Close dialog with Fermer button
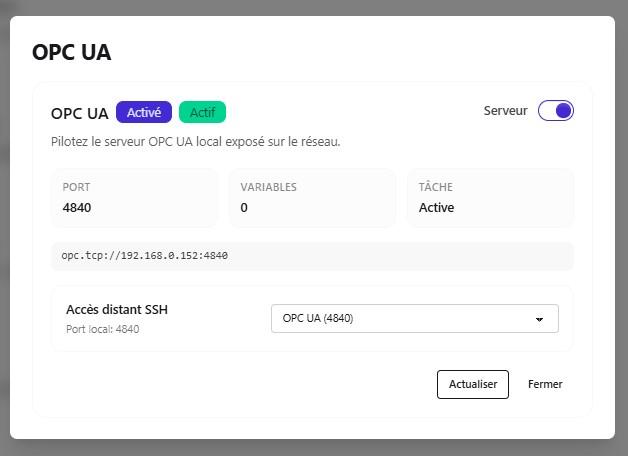 (545, 384)
